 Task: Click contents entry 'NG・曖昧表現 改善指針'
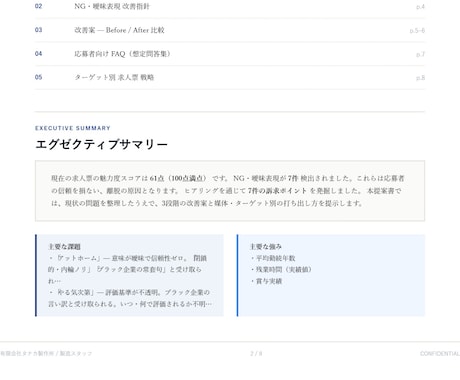pos(112,6)
